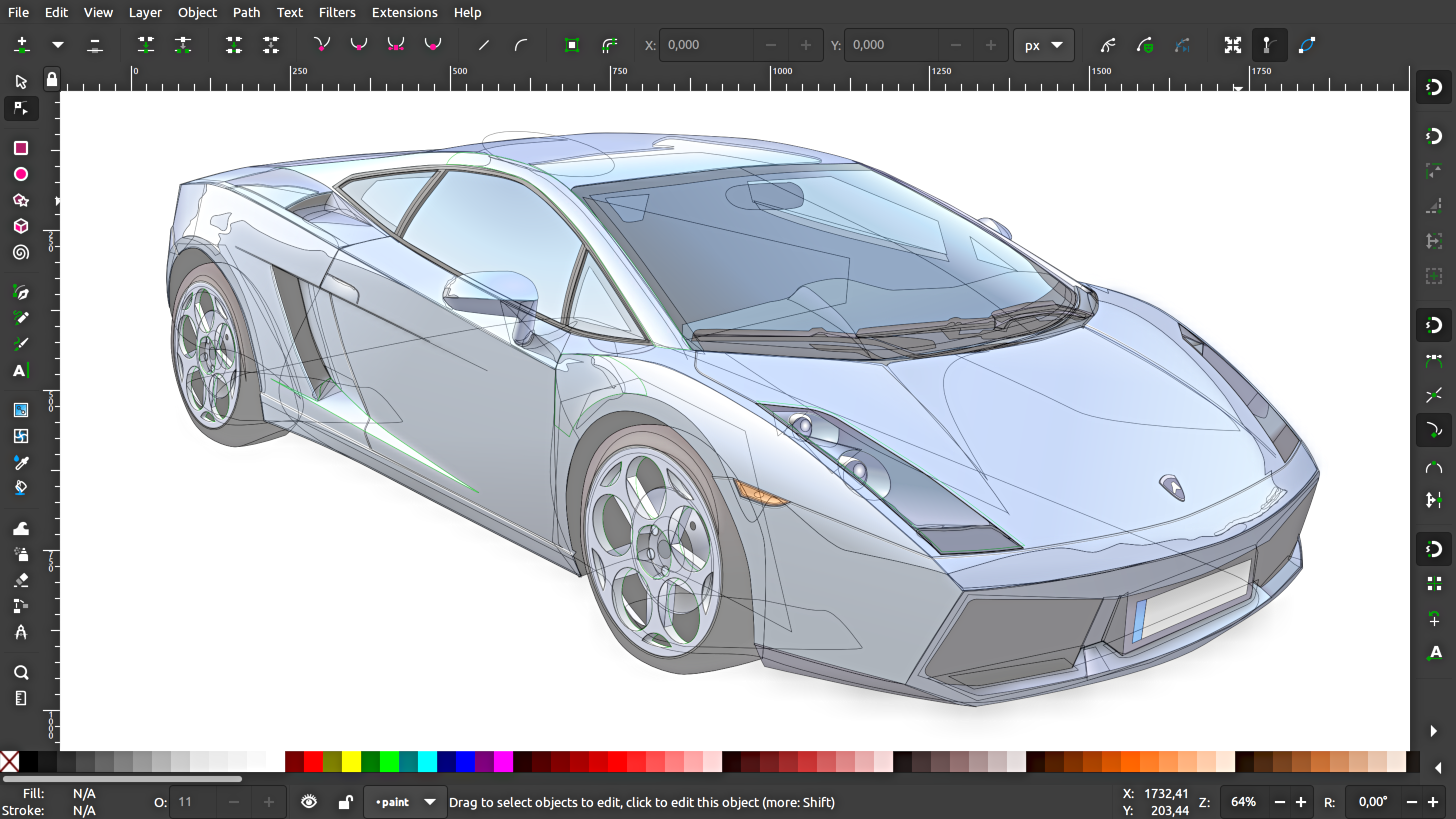Select the Pen (Bezier) tool

click(x=21, y=292)
